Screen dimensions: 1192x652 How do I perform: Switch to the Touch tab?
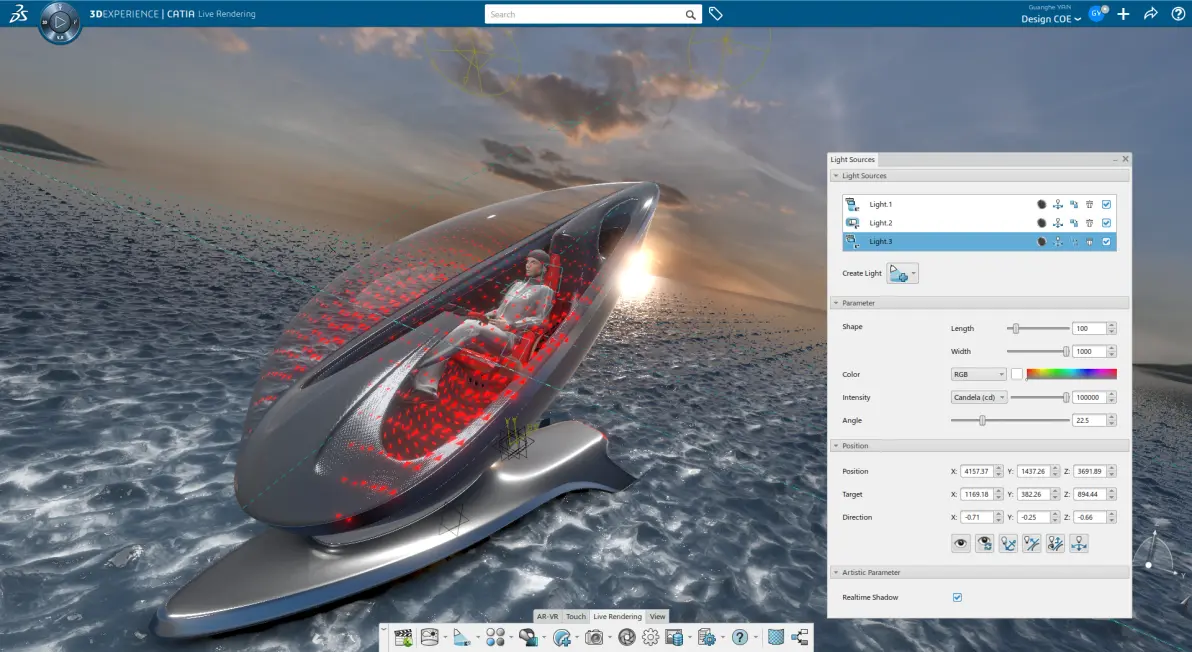tap(576, 616)
